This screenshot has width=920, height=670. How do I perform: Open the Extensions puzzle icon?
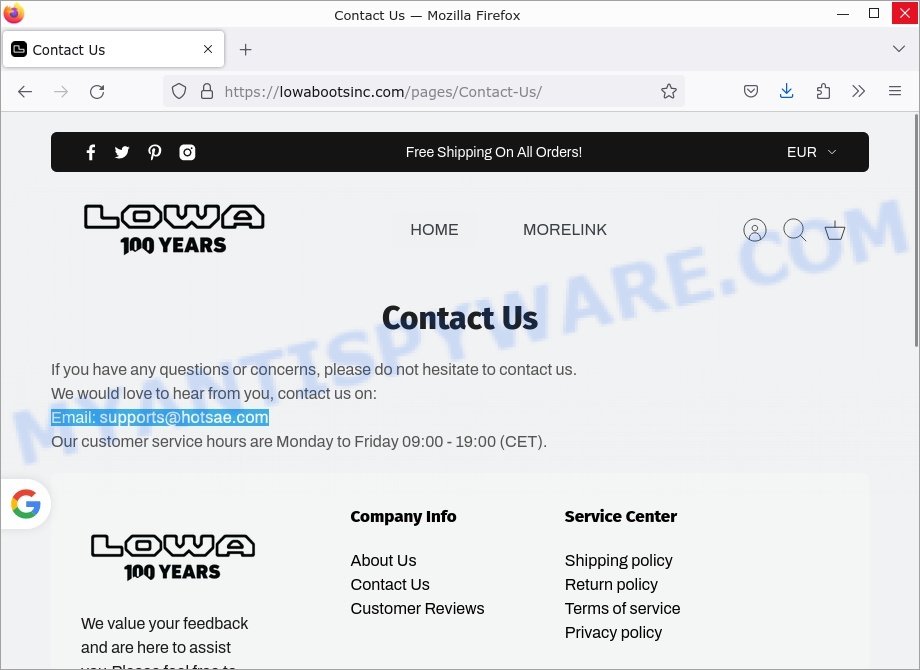coord(823,92)
